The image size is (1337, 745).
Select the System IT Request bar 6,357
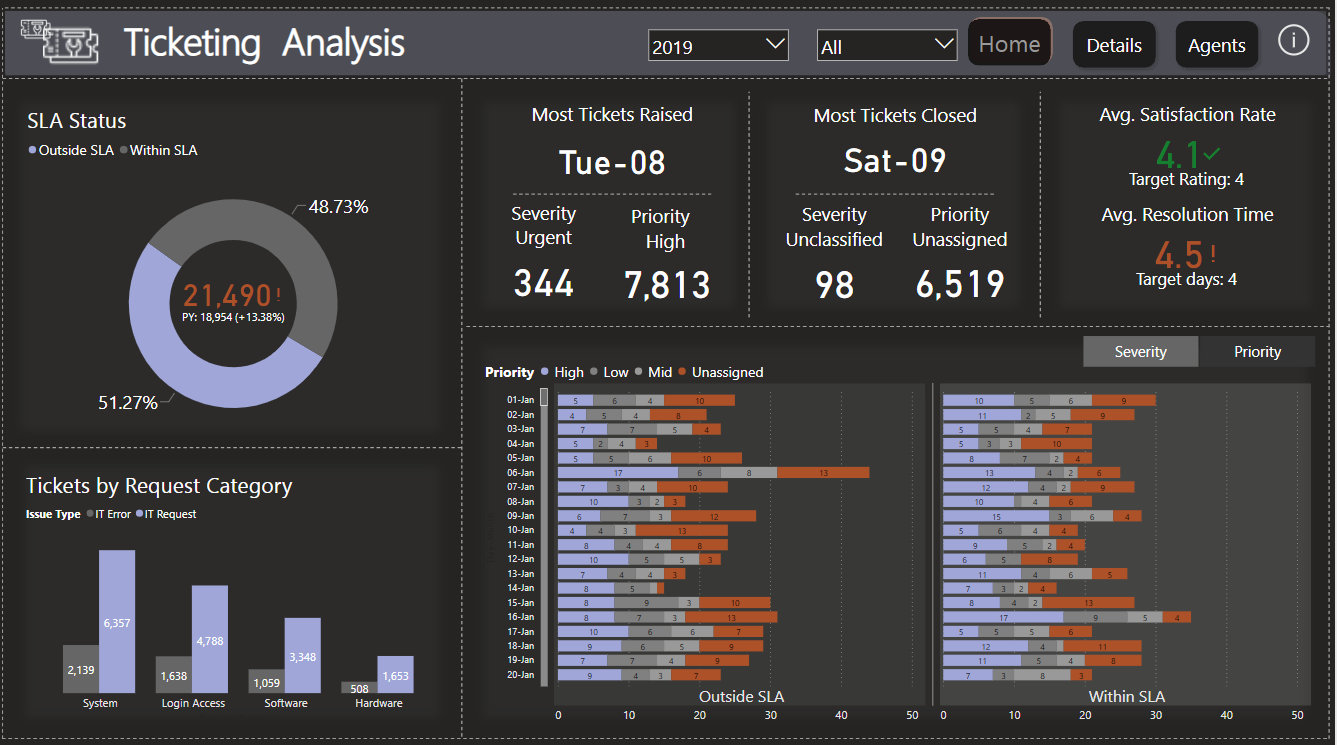[116, 621]
